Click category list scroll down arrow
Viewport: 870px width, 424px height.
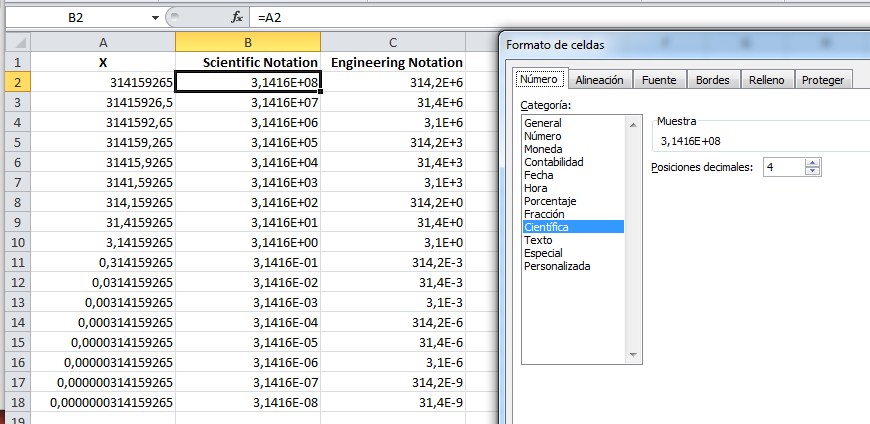[x=633, y=354]
